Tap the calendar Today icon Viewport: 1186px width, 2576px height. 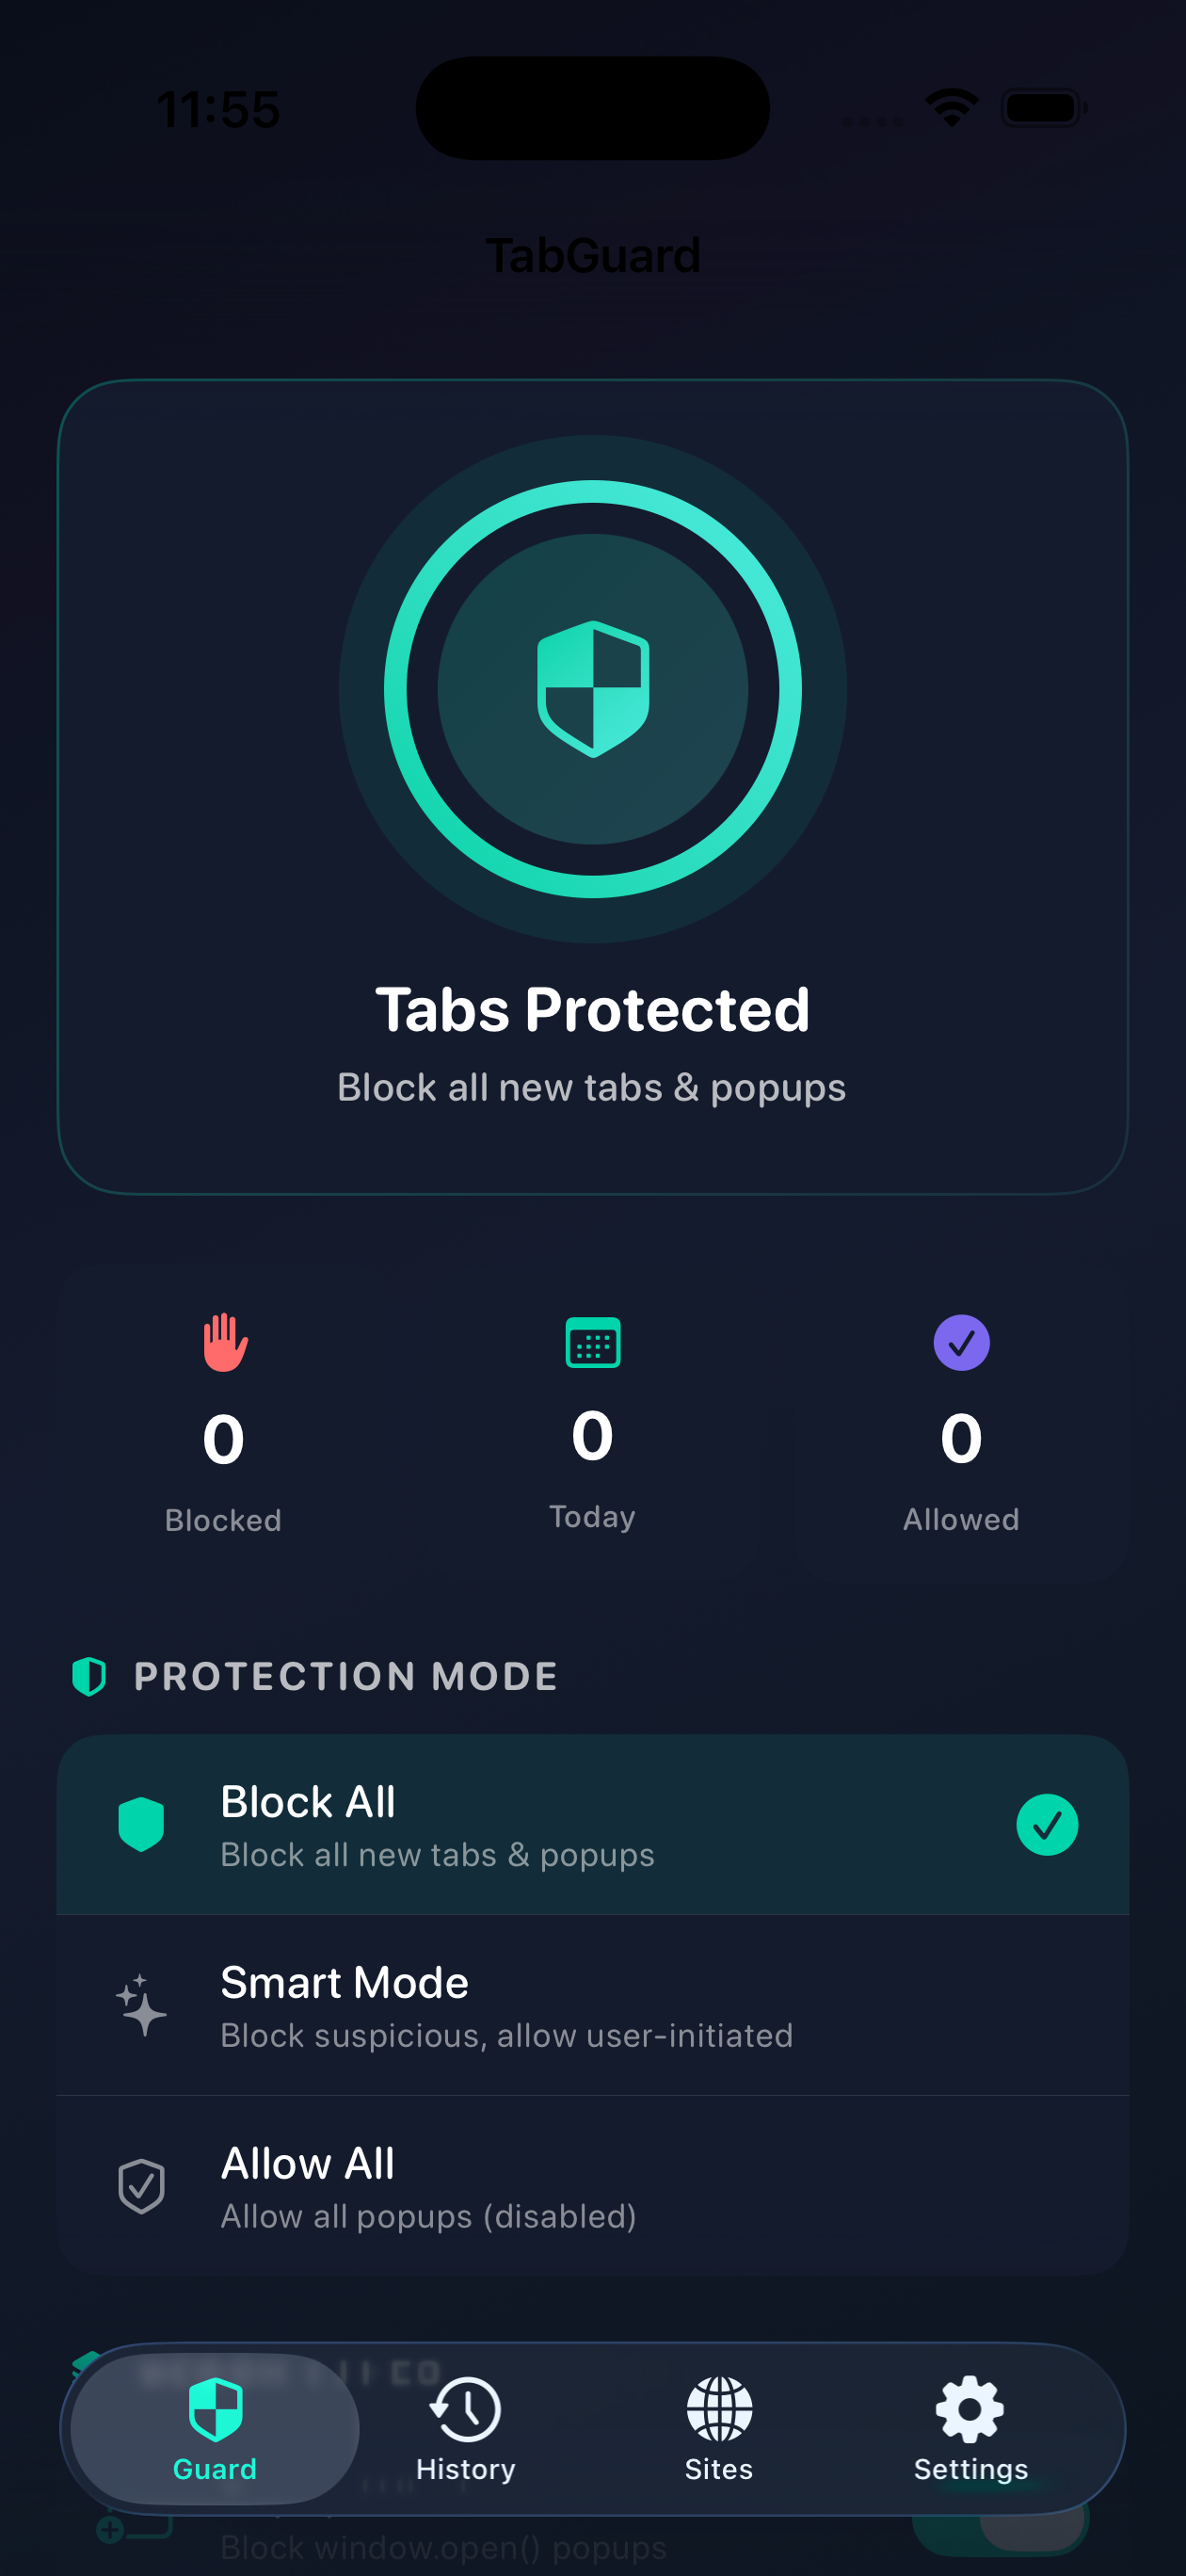pos(593,1342)
